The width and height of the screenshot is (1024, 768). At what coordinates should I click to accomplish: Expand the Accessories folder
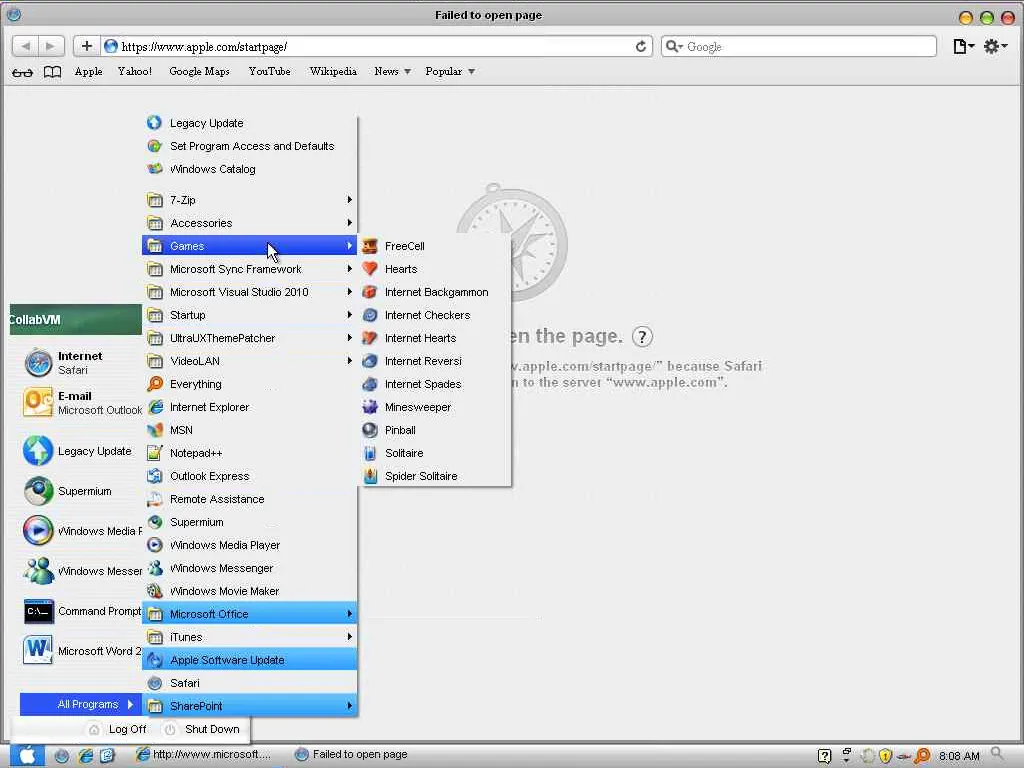click(249, 223)
